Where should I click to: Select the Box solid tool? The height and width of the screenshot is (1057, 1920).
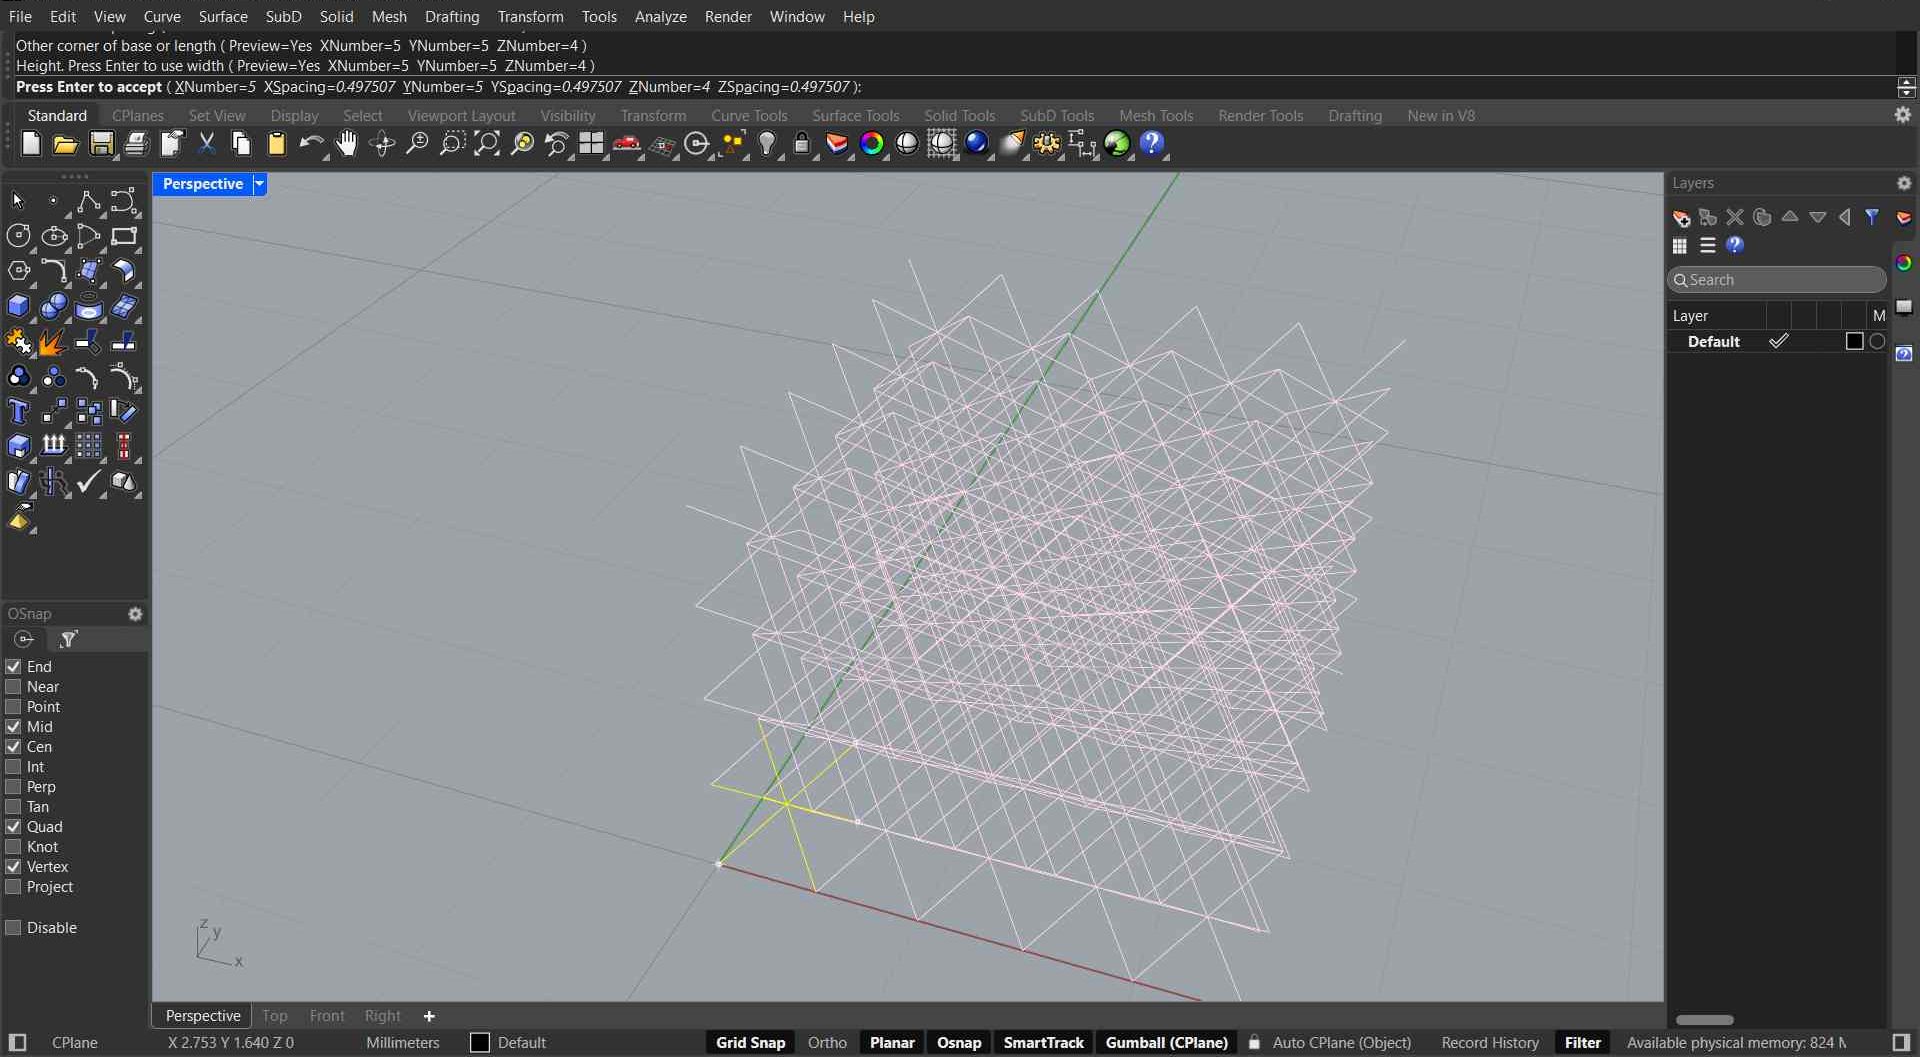(18, 306)
